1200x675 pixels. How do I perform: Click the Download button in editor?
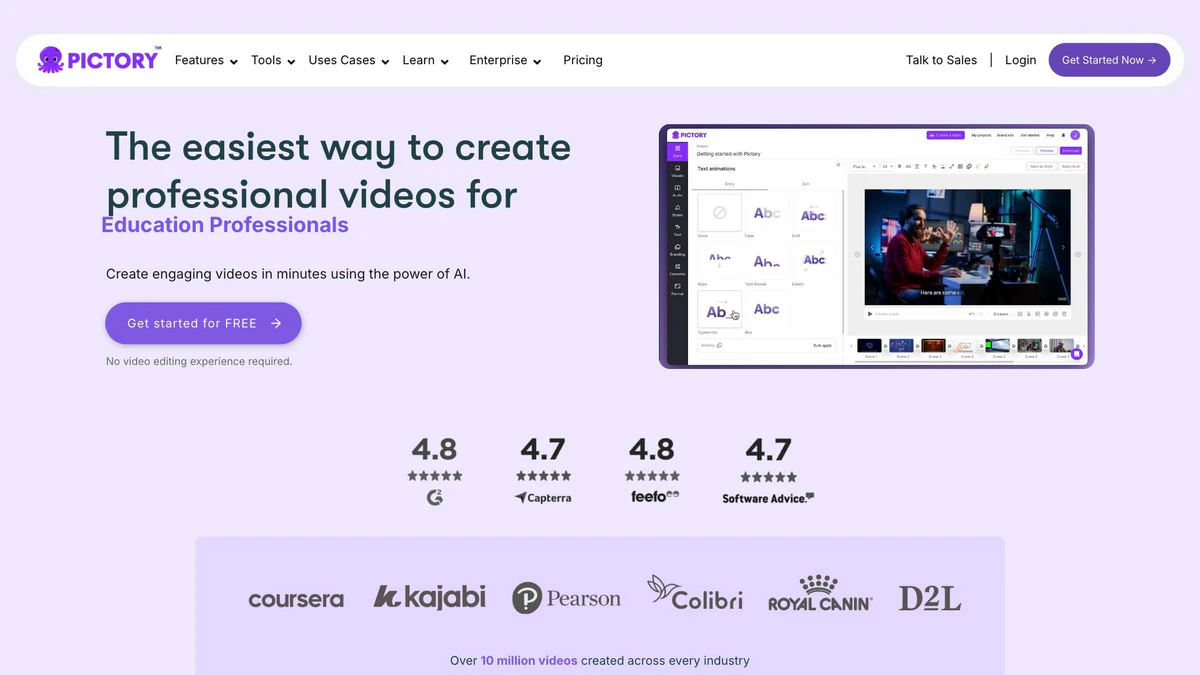(x=1071, y=150)
